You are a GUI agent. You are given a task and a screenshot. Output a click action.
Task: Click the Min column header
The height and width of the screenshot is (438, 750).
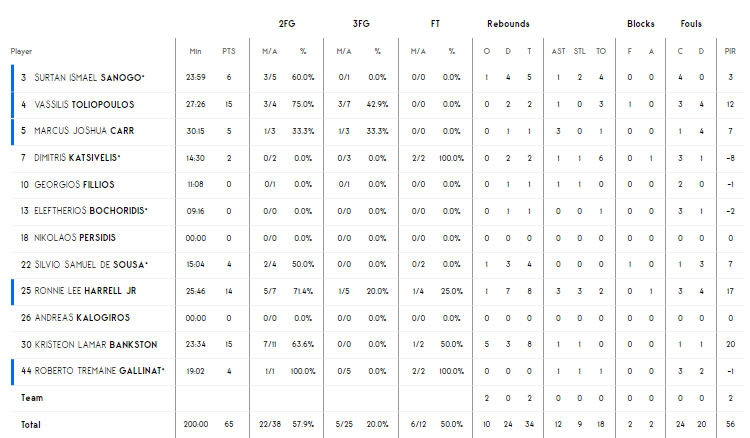tap(195, 51)
